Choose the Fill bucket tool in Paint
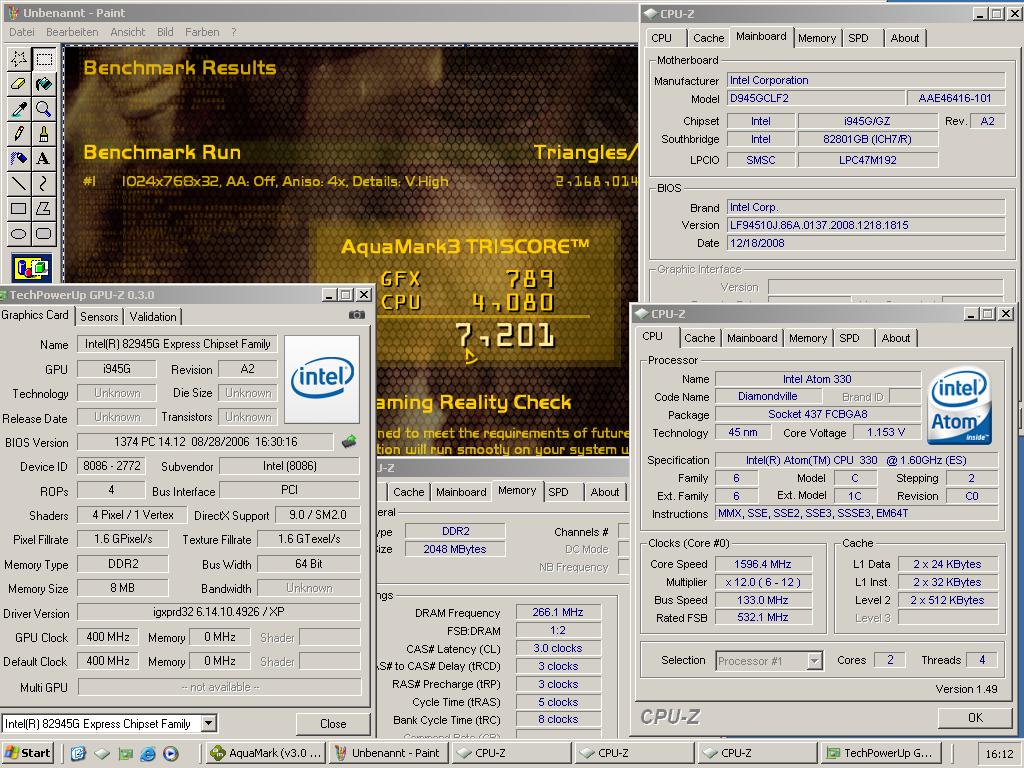 point(44,84)
